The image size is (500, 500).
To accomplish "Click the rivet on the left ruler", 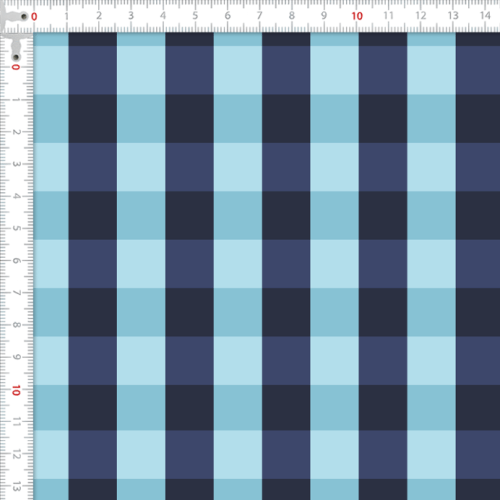I will pos(16,57).
